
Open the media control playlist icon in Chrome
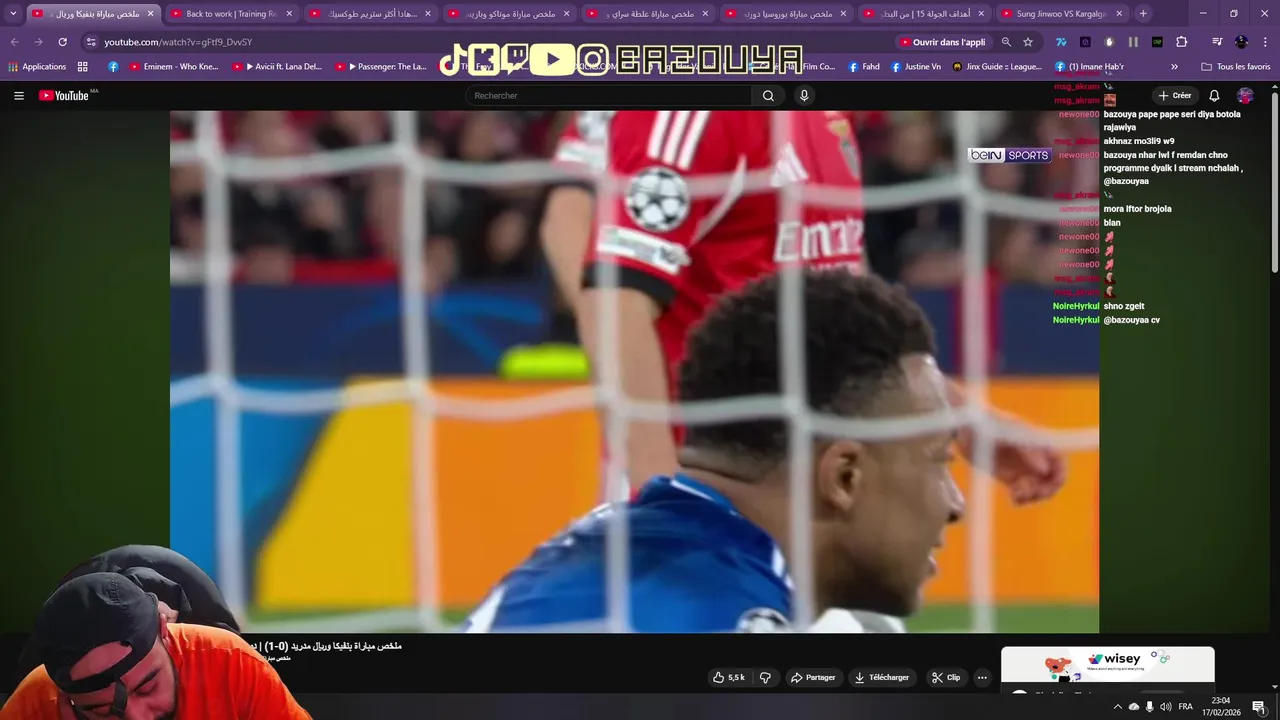(x=1217, y=42)
